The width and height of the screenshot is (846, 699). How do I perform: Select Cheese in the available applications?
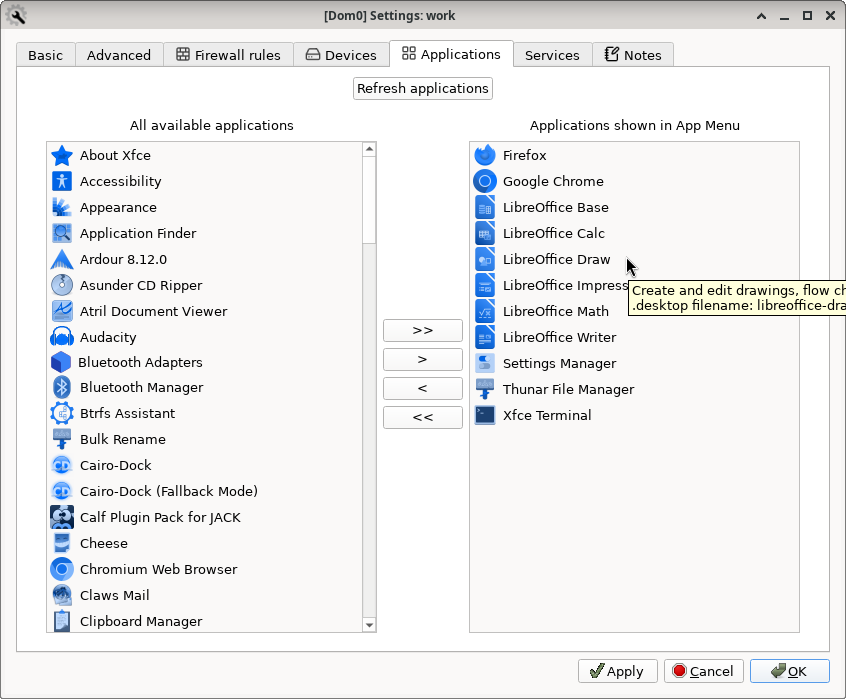102,543
